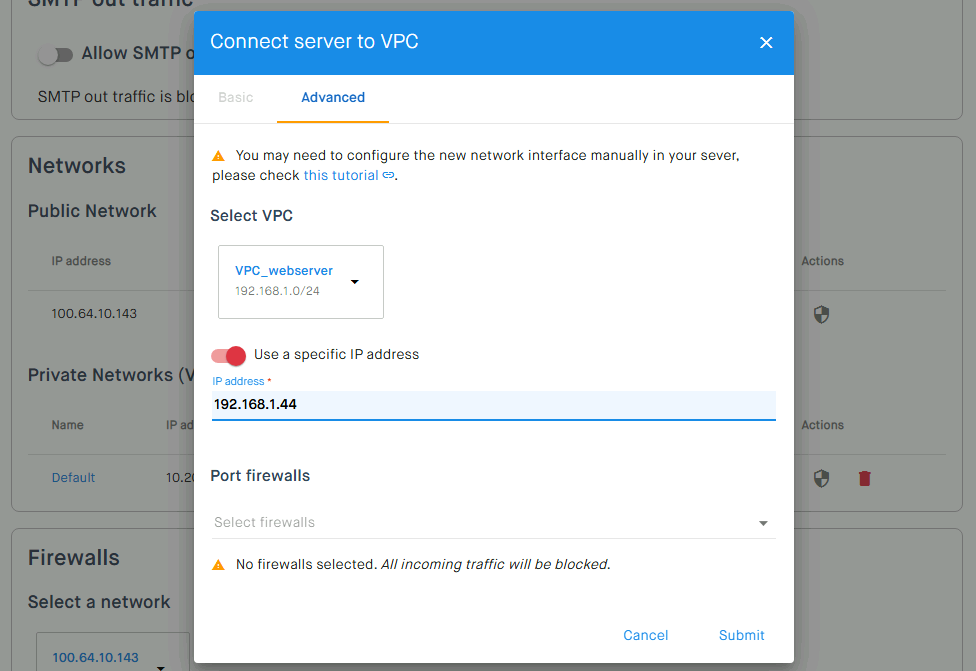Open the VPC_webserver selection dropdown

(x=301, y=282)
